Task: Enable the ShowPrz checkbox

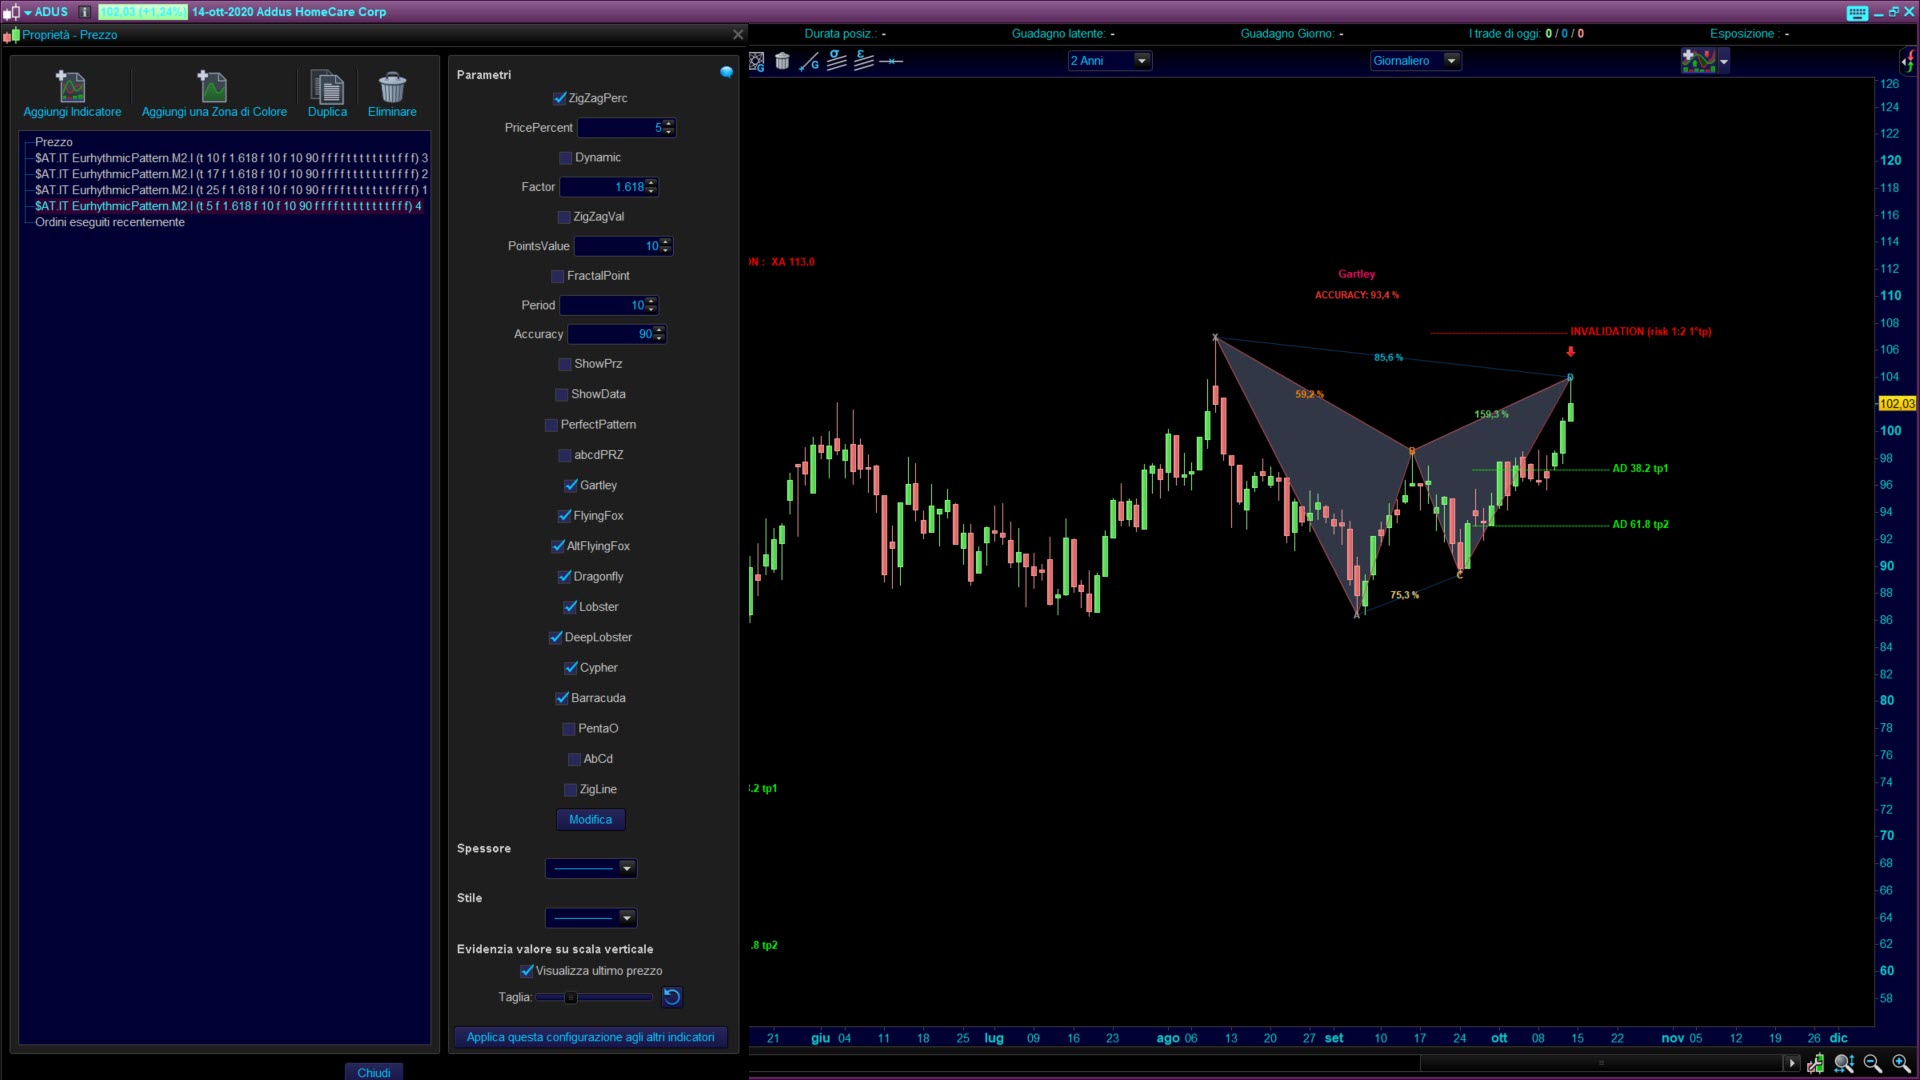Action: 565,364
